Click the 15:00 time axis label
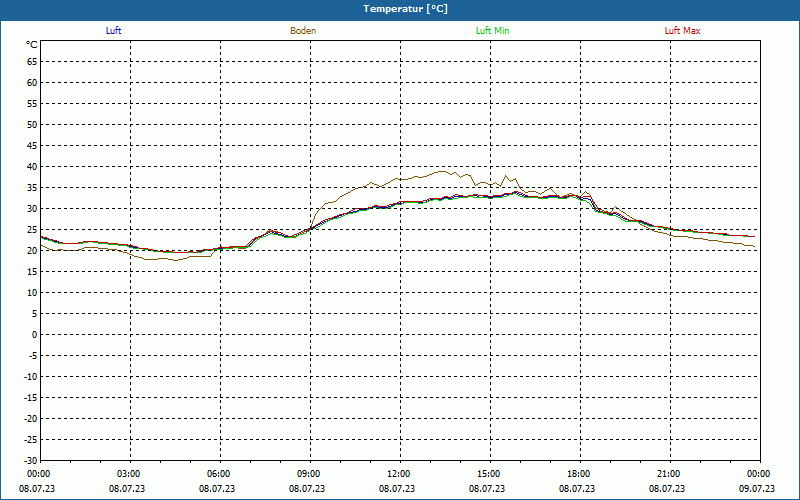This screenshot has height=500, width=800. click(x=488, y=474)
